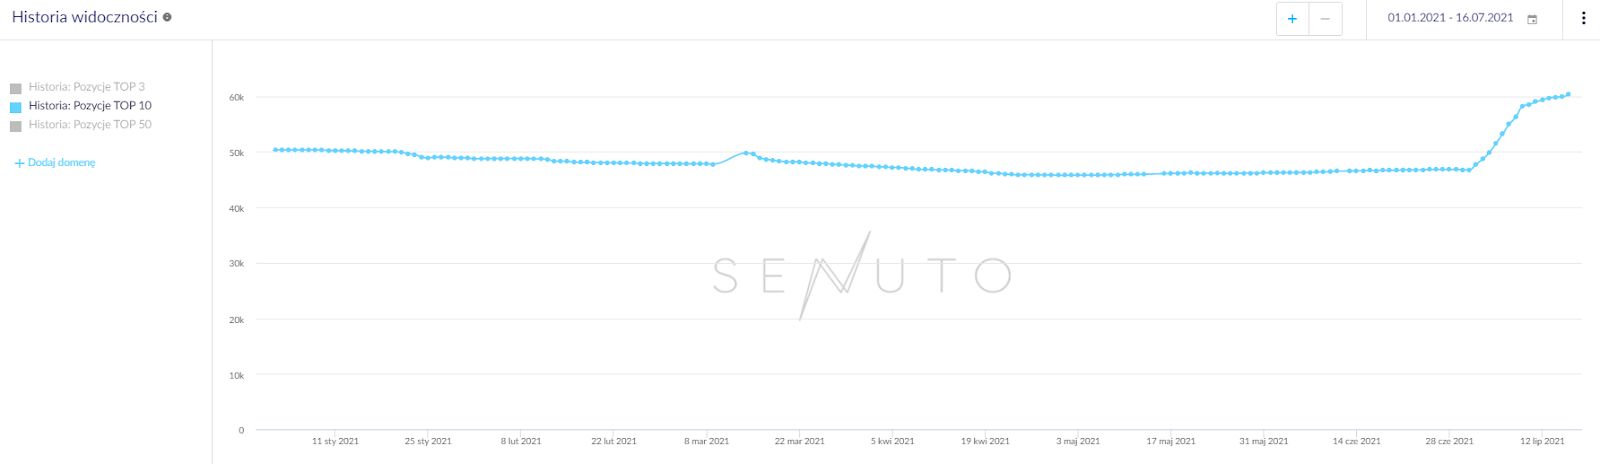Click the 60k y-axis label

point(236,98)
